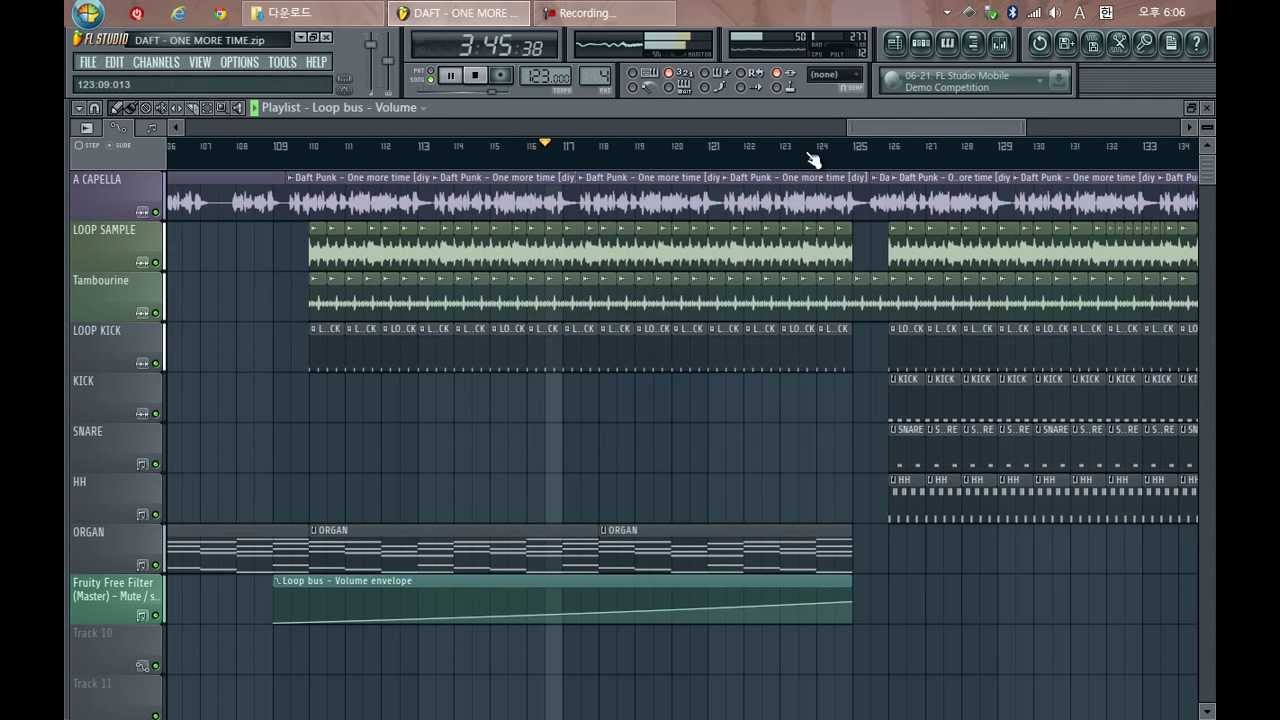Viewport: 1280px width, 720px height.
Task: Mute the LOOP SAMPLE track green light
Action: tap(156, 263)
